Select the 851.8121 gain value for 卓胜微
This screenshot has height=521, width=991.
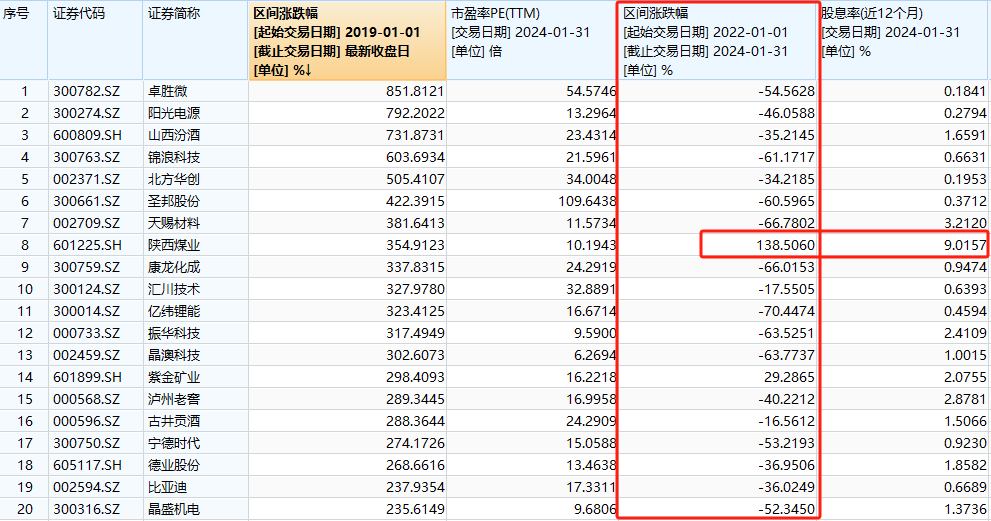tap(415, 91)
